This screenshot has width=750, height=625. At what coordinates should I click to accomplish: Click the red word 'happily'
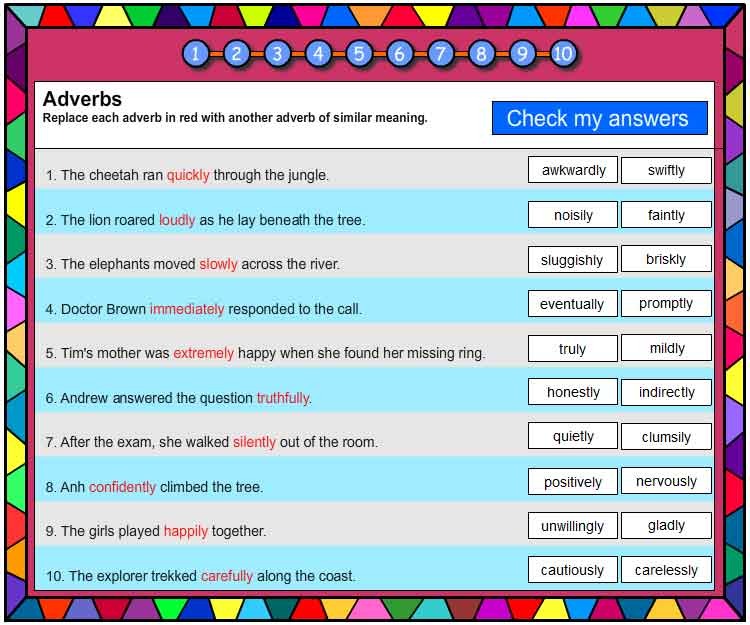[186, 531]
